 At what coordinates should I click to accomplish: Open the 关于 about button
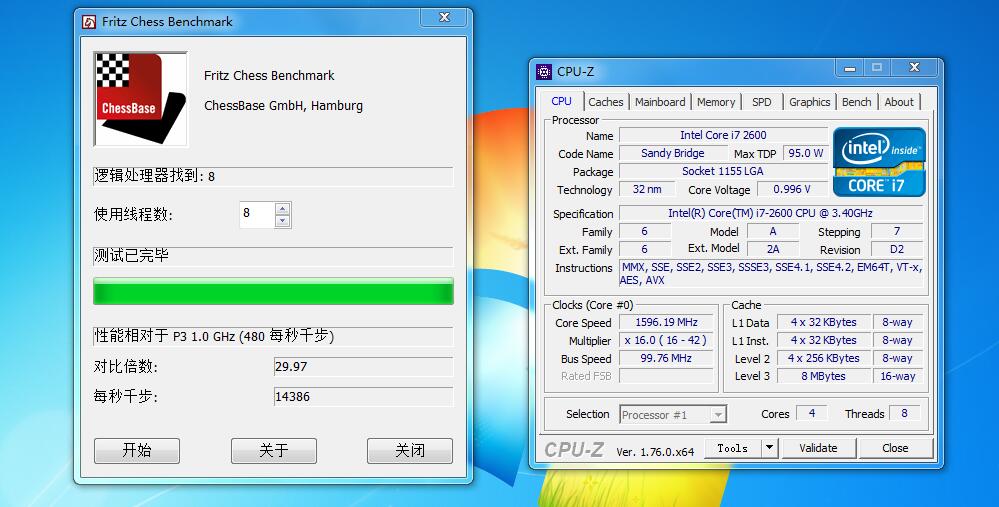click(x=274, y=451)
